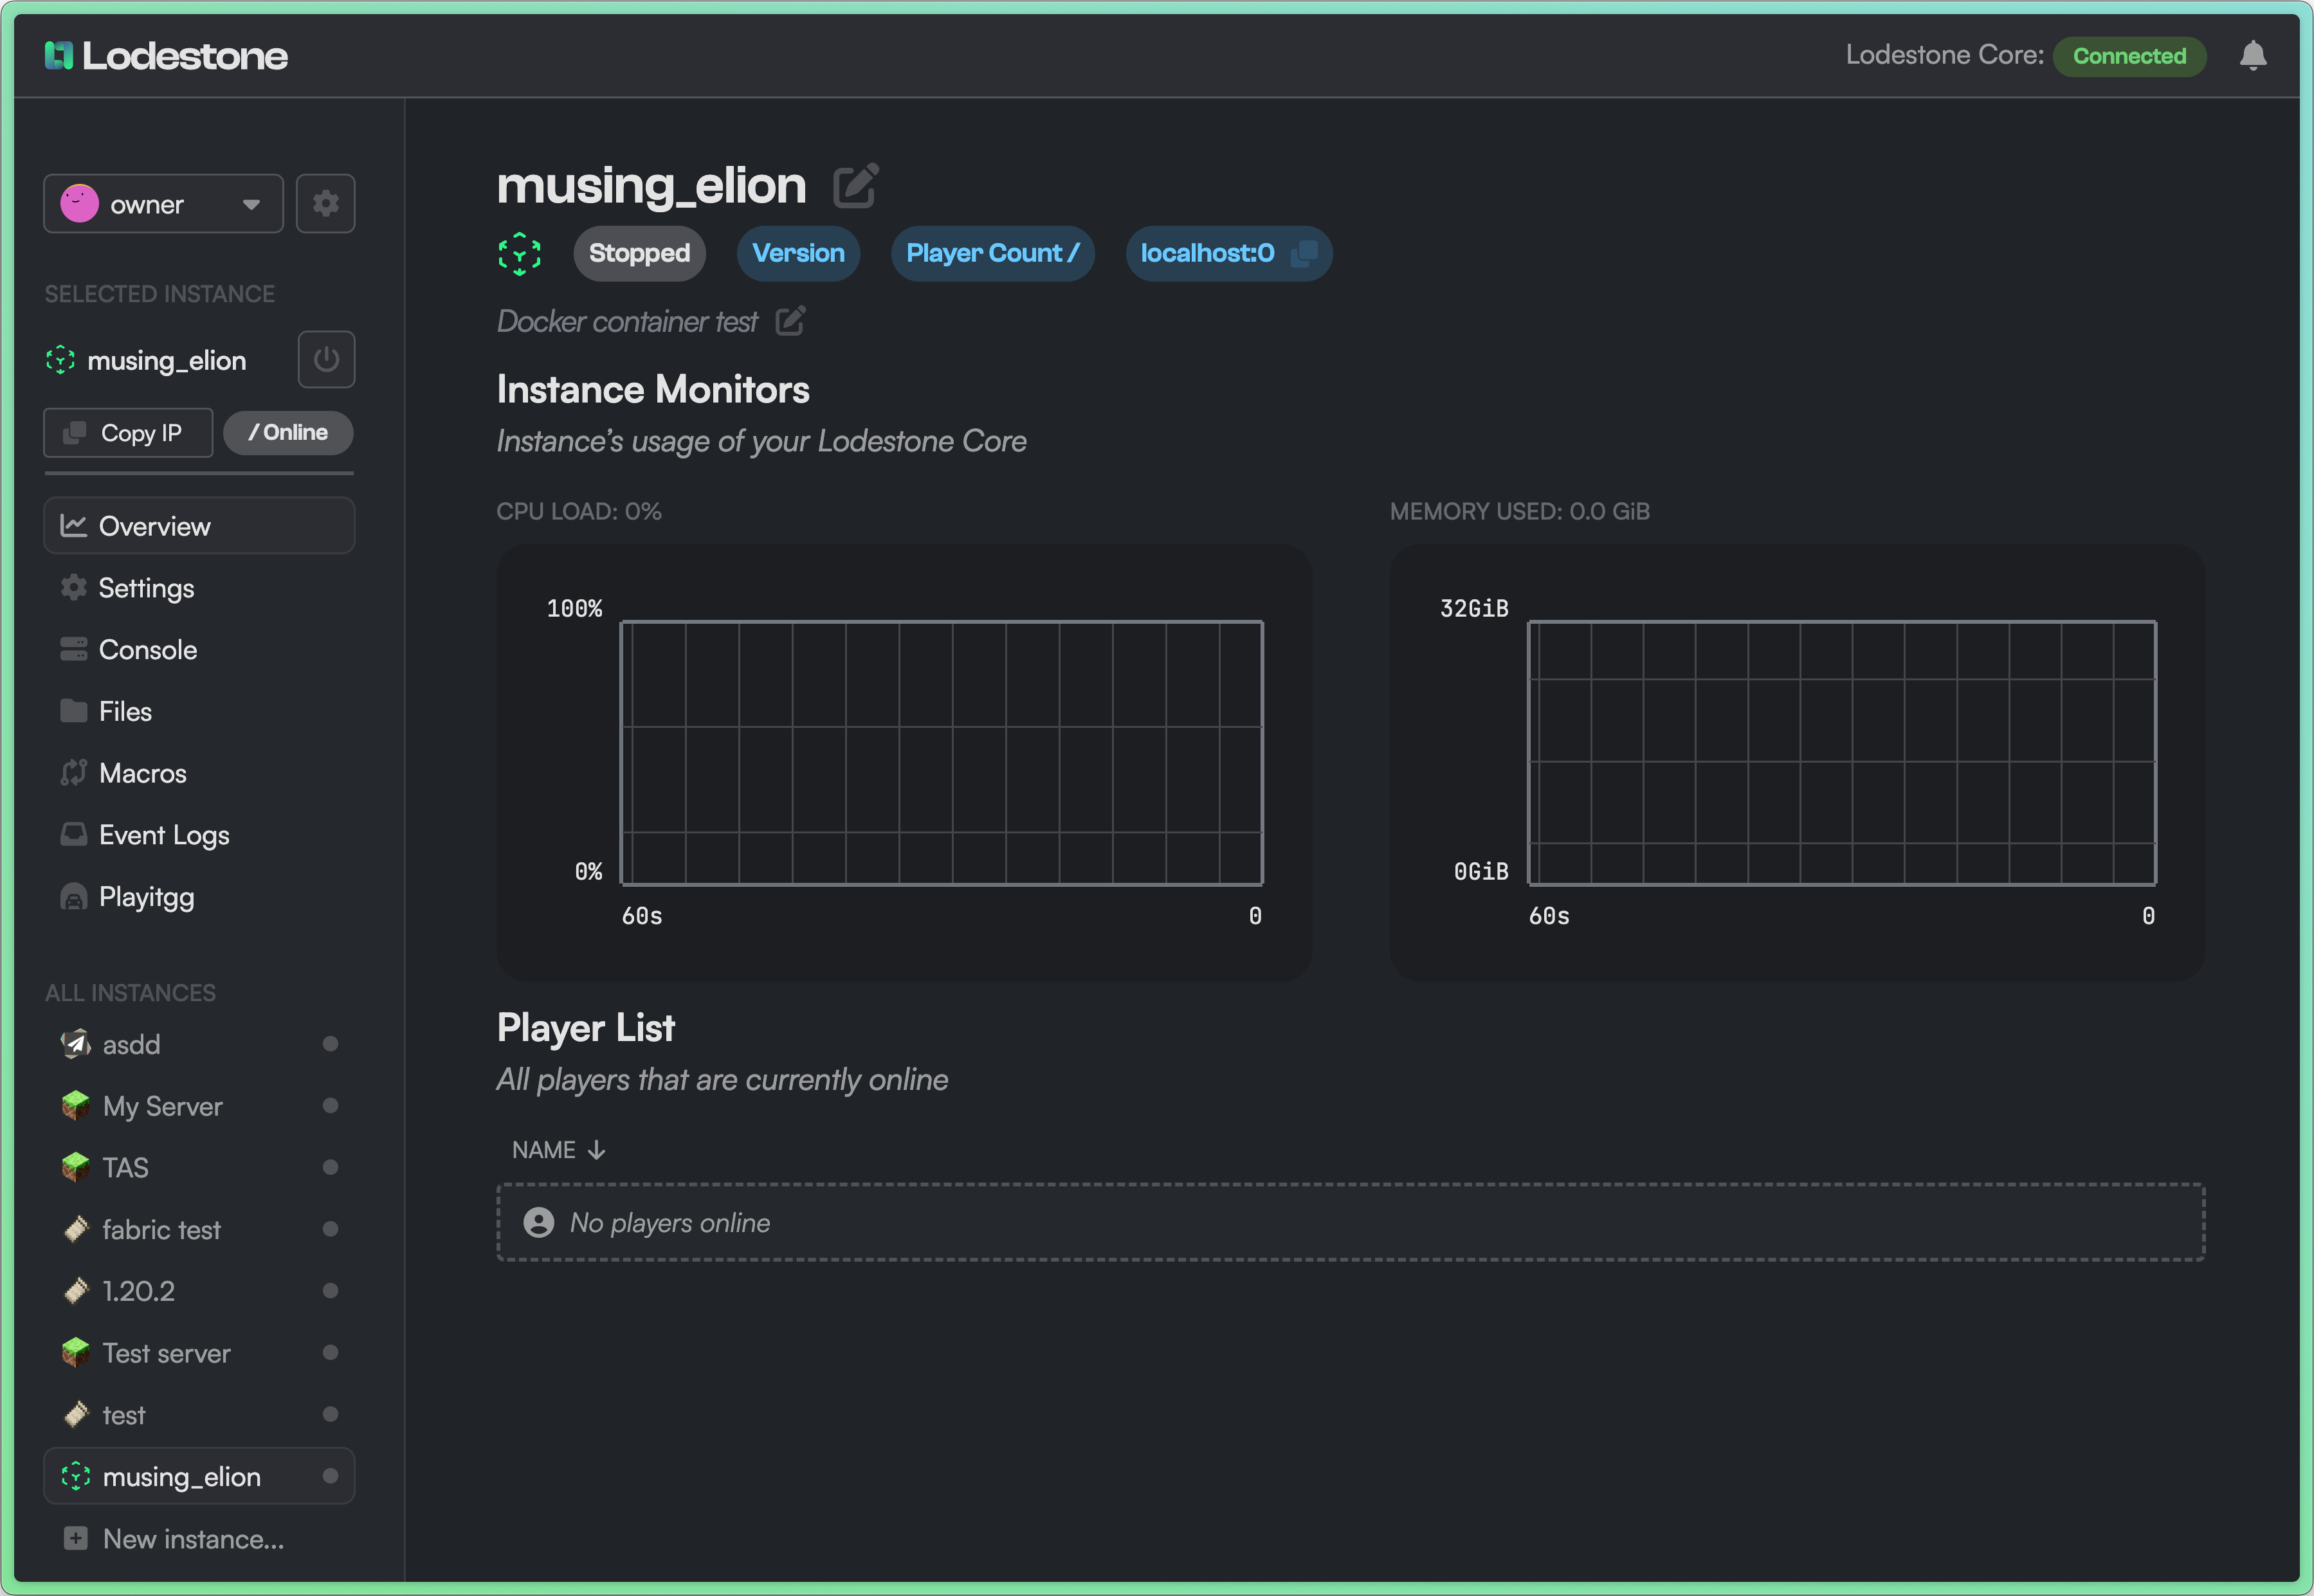Click the Connected status badge

click(2129, 56)
